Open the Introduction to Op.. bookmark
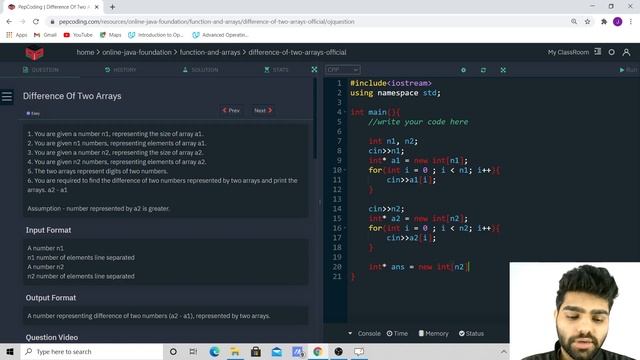The height and width of the screenshot is (360, 640). pyautogui.click(x=156, y=35)
